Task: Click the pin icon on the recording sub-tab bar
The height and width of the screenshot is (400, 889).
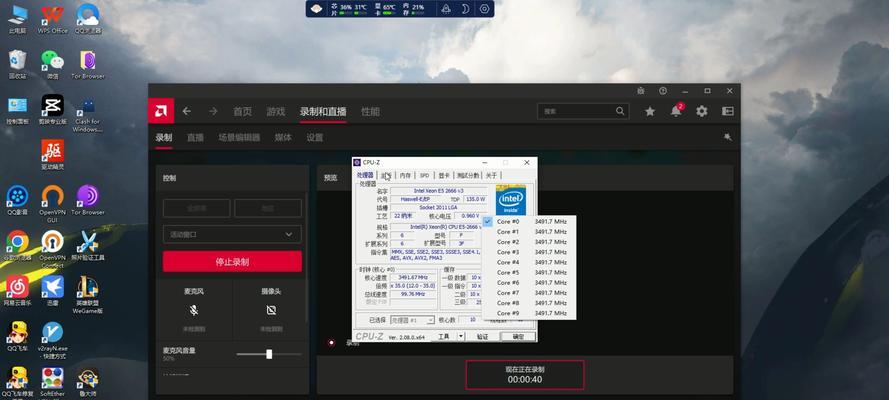Action: point(728,137)
